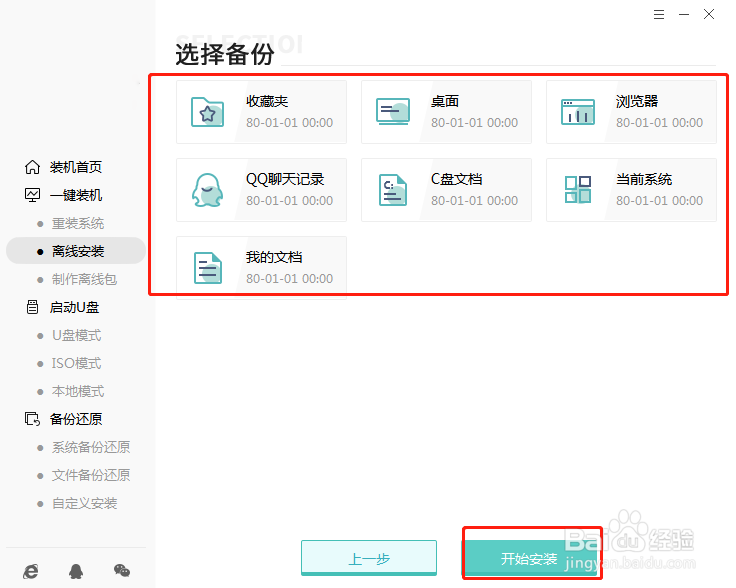The image size is (736, 588).
Task: Select the Desktop backup monitor icon
Action: [x=393, y=111]
